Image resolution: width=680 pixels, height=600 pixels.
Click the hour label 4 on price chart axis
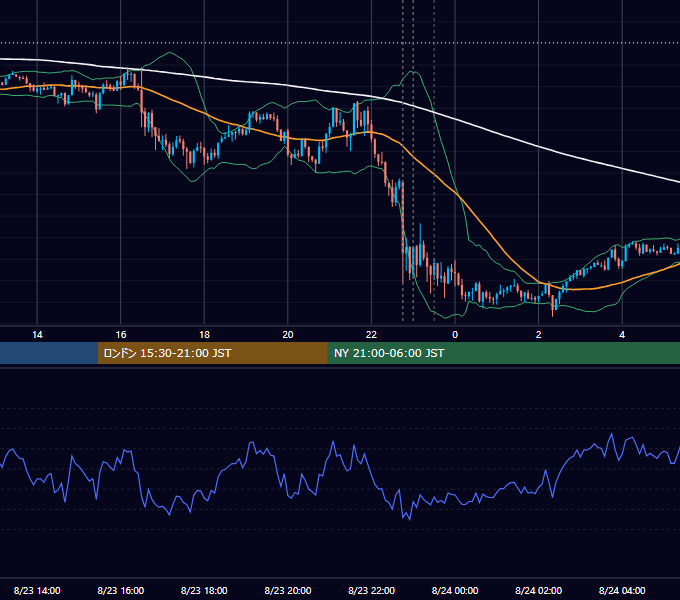point(622,335)
